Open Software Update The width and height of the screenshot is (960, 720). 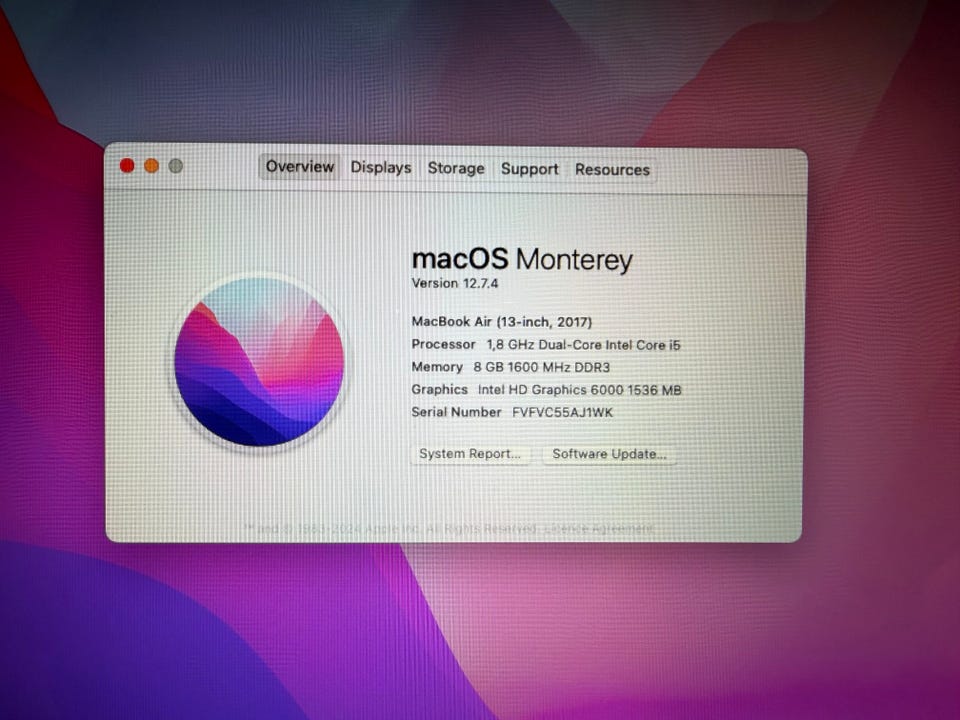coord(609,454)
